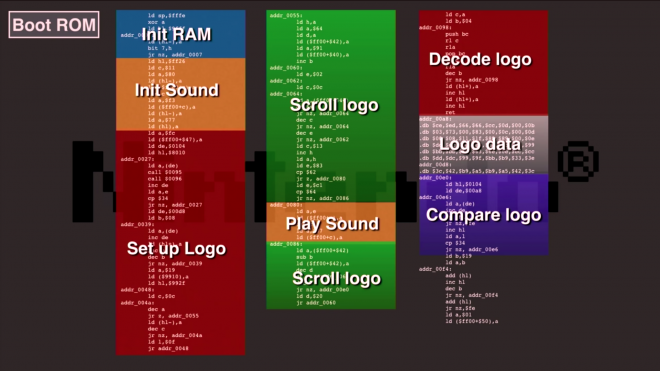Image resolution: width=660 pixels, height=371 pixels.
Task: Click the Init Sound orange block
Action: 181,94
